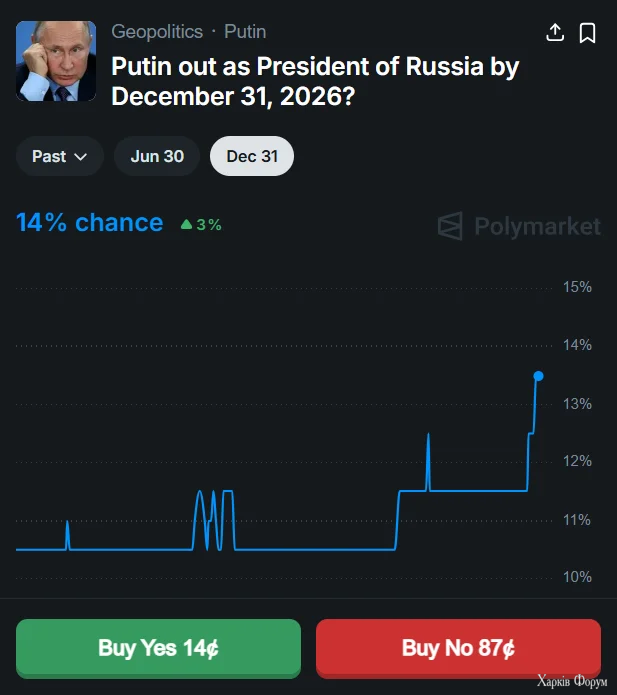This screenshot has width=617, height=695.
Task: Click the 14% chance value
Action: (89, 222)
